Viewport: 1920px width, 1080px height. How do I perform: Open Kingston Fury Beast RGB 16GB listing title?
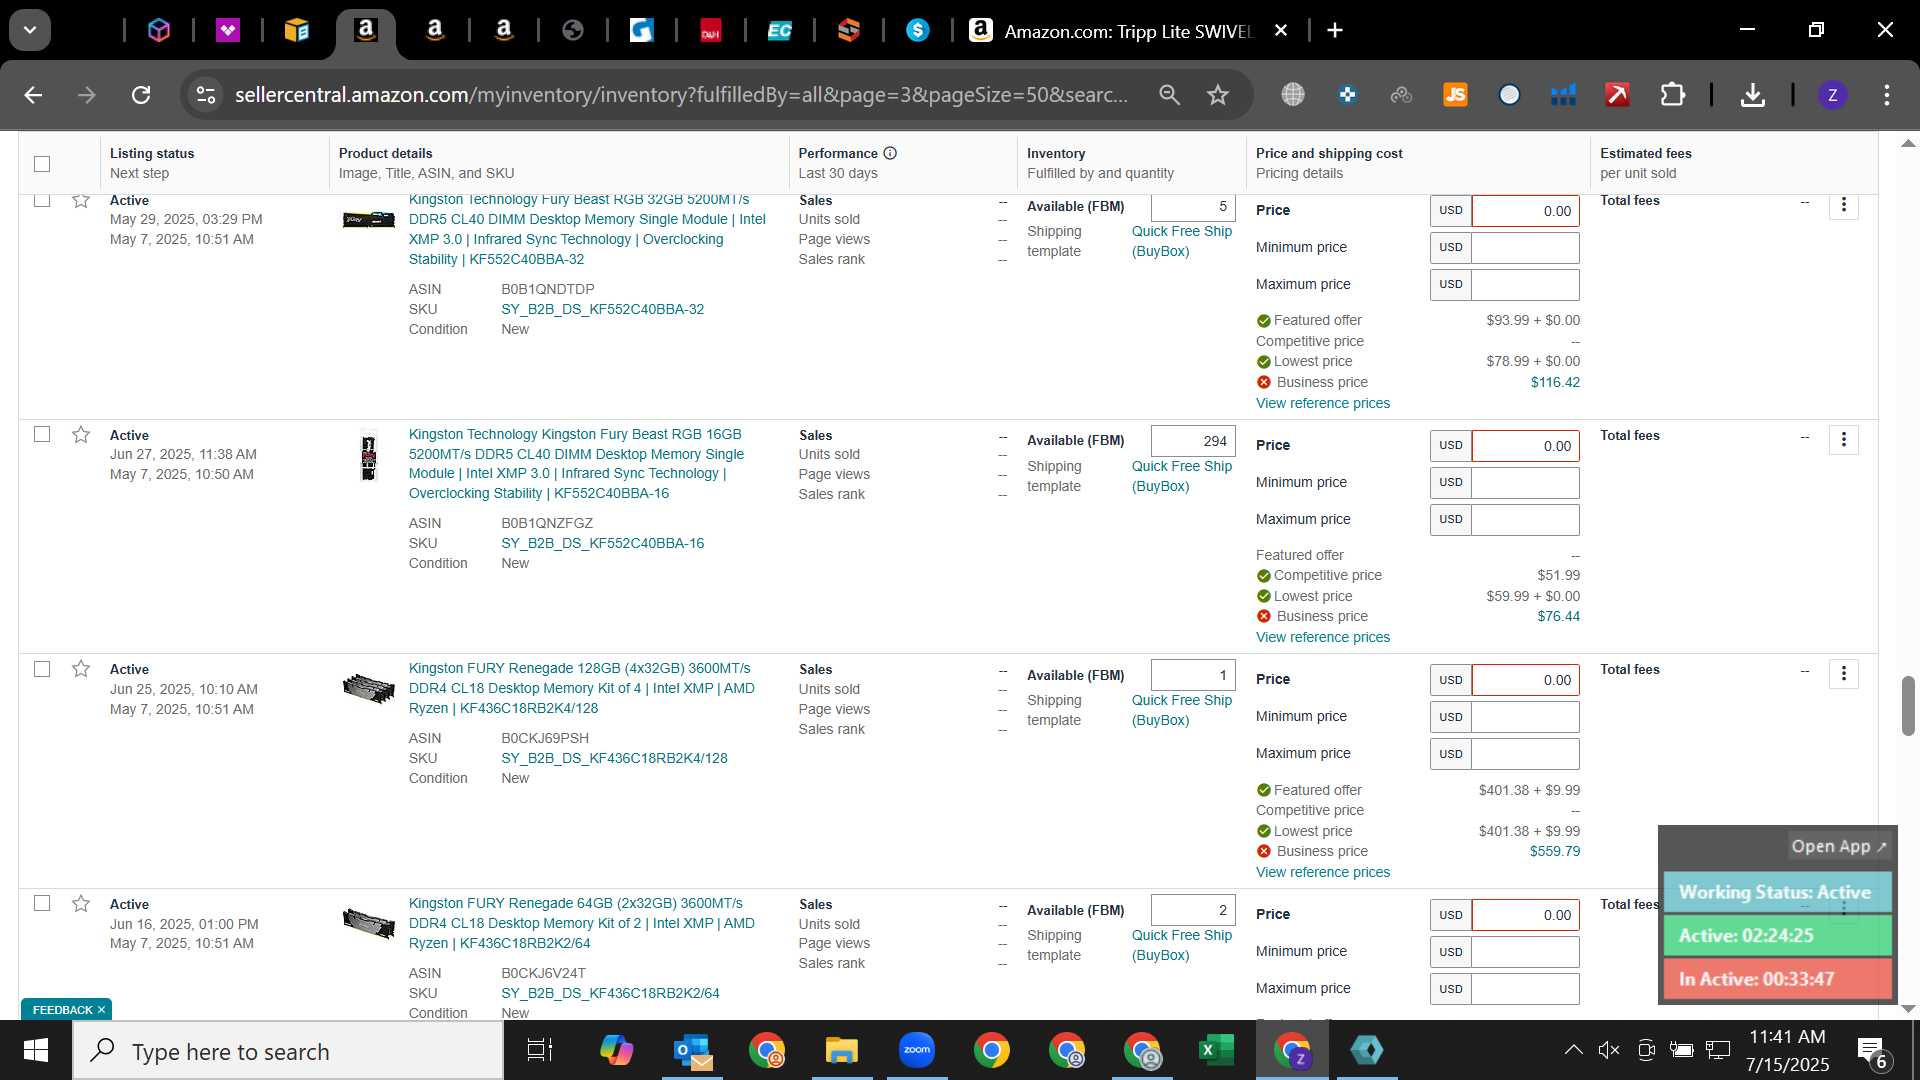pyautogui.click(x=576, y=464)
